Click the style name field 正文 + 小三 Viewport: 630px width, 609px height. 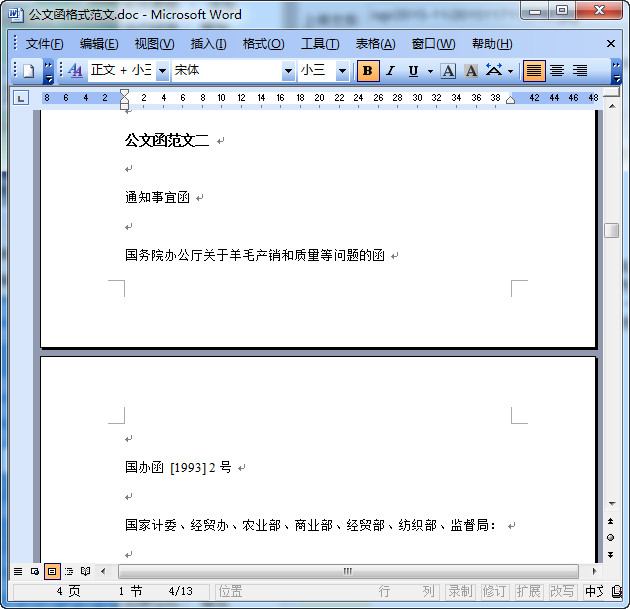(122, 71)
